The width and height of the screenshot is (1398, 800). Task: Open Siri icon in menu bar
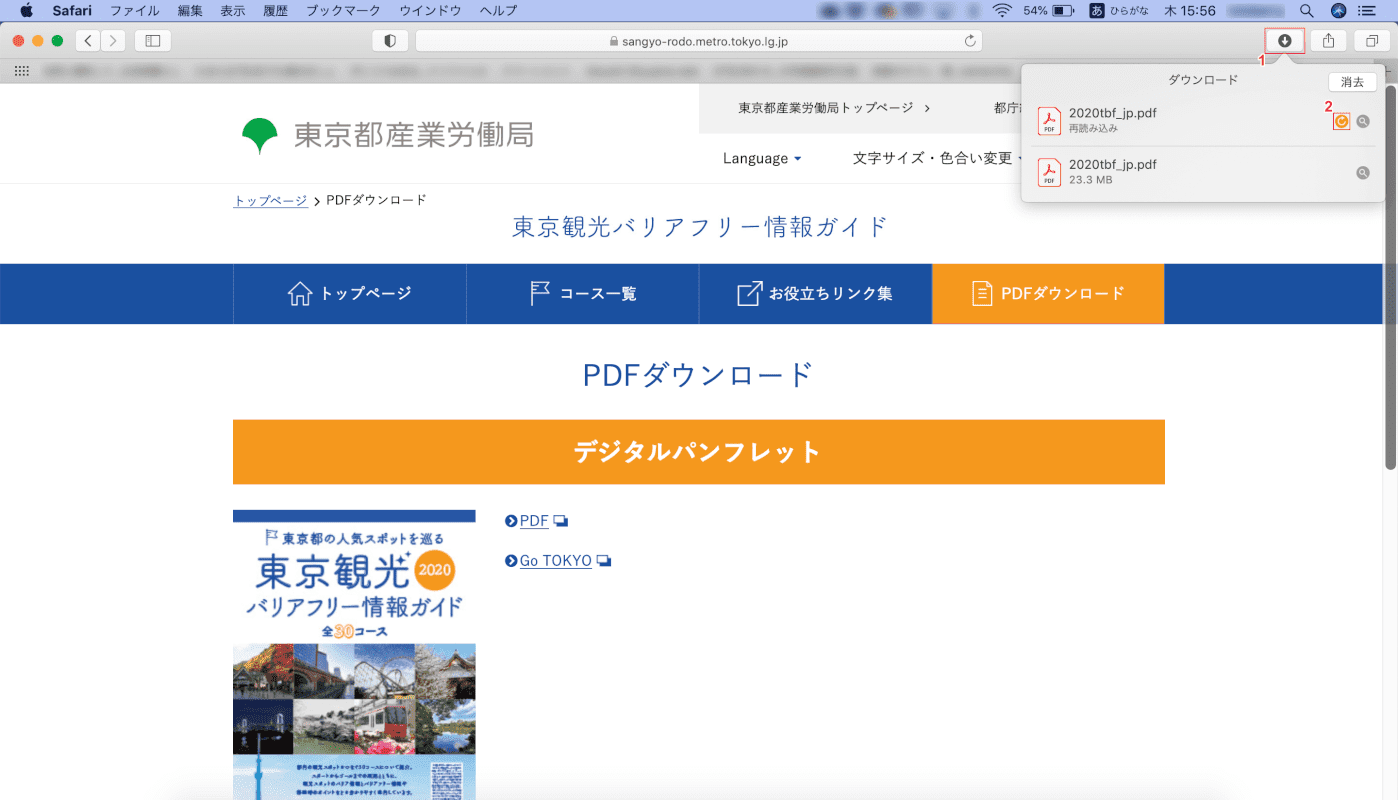1339,11
